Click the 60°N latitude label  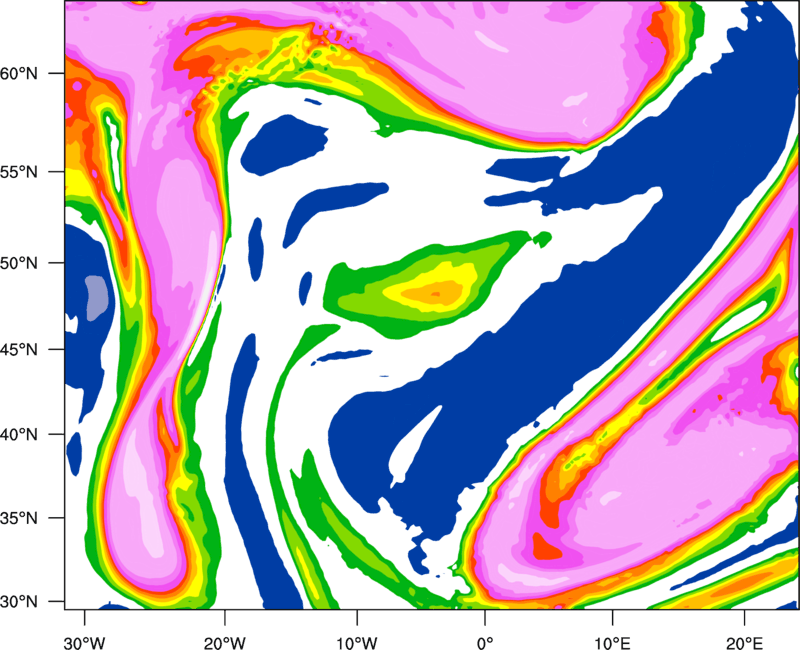pyautogui.click(x=19, y=74)
